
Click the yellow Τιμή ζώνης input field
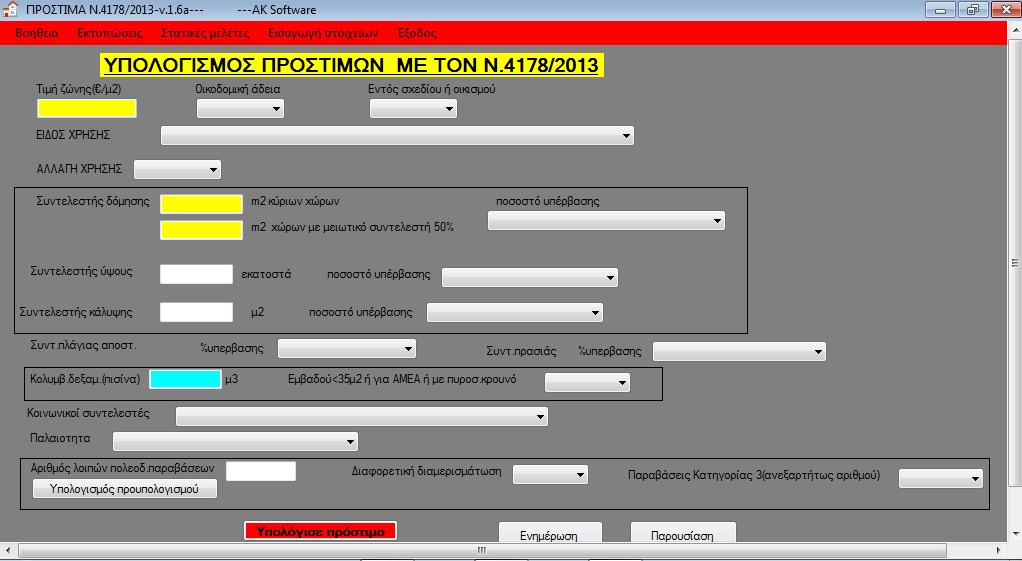(x=87, y=108)
